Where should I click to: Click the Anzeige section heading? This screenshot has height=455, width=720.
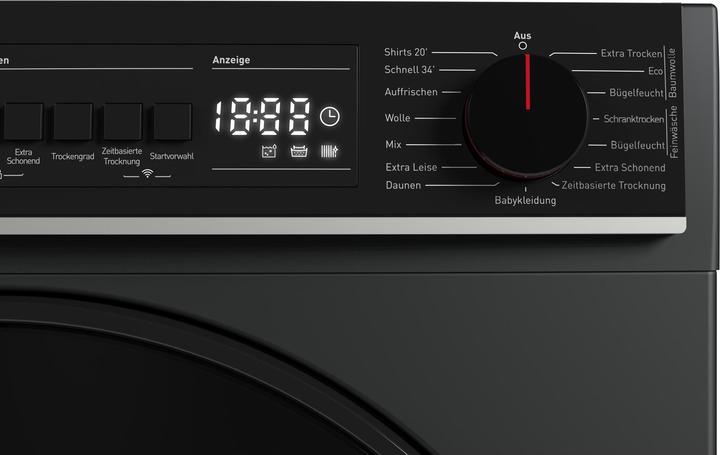coord(231,60)
